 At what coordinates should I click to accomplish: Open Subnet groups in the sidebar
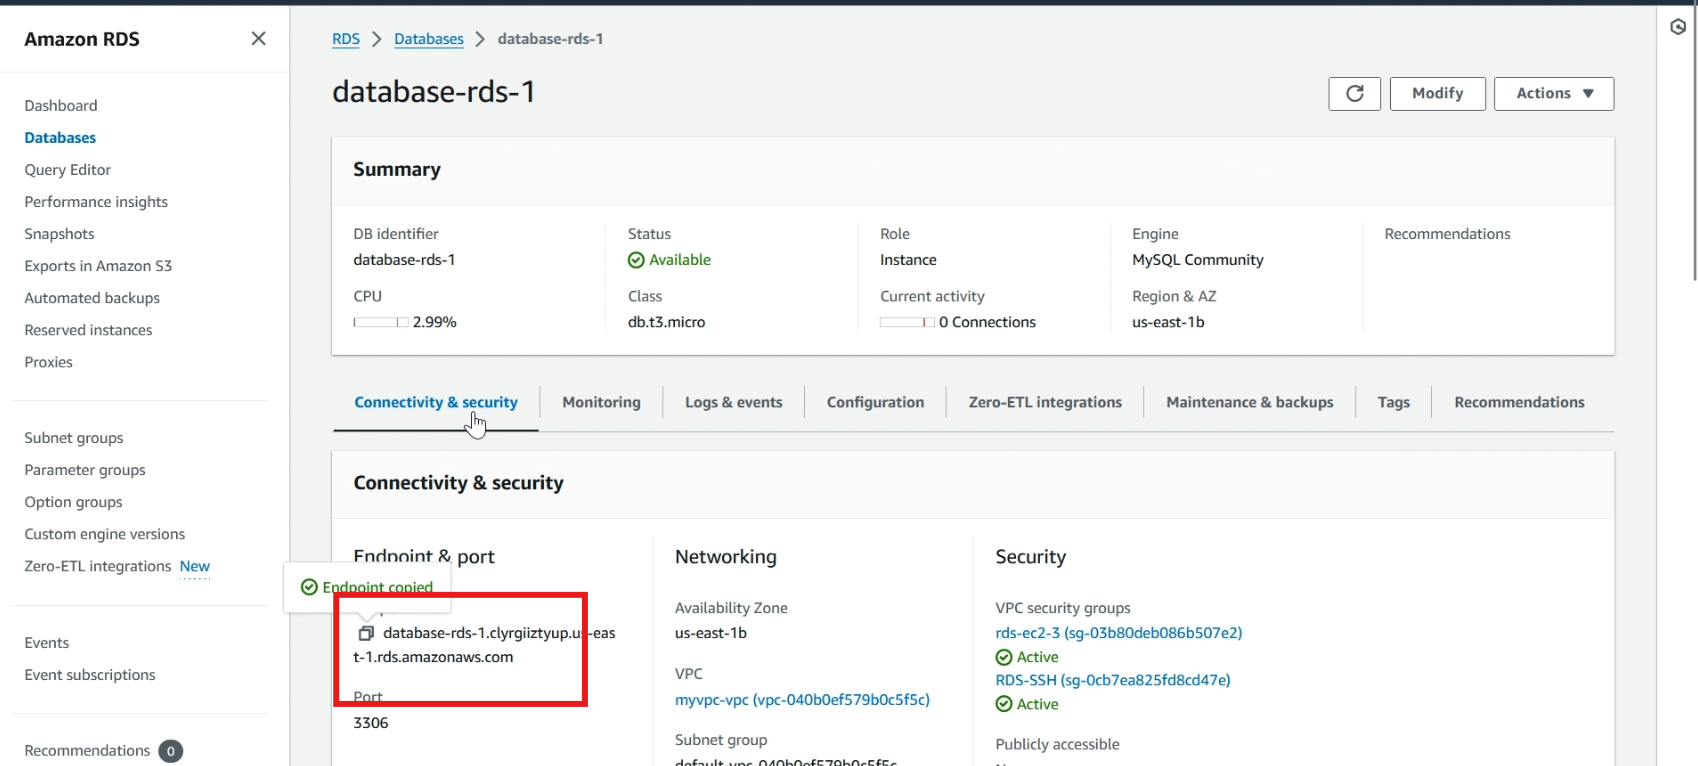[74, 437]
